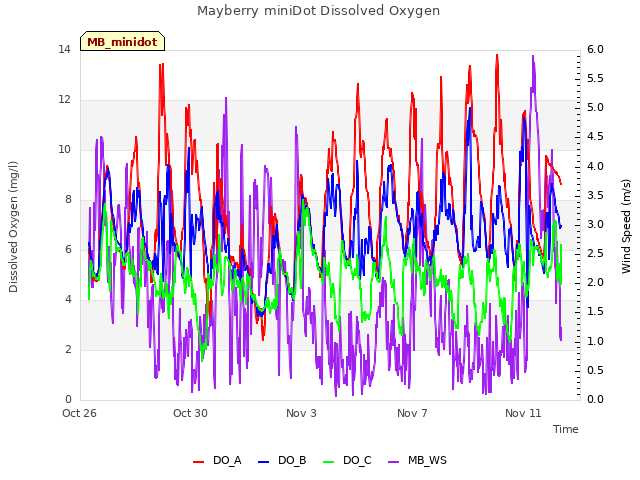Click the 4.5 wind speed tick label
640x480 pixels.
(595, 137)
